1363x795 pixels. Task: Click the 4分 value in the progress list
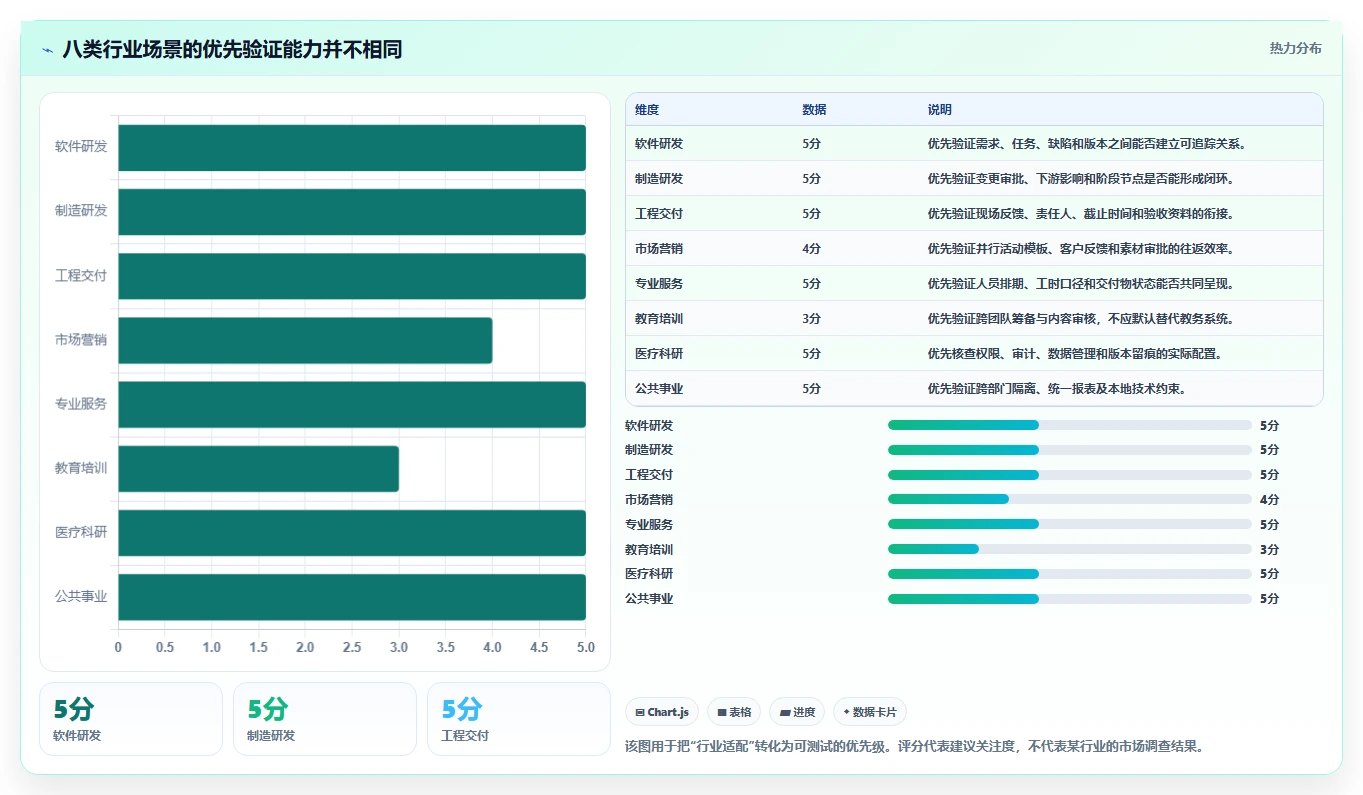click(1269, 499)
